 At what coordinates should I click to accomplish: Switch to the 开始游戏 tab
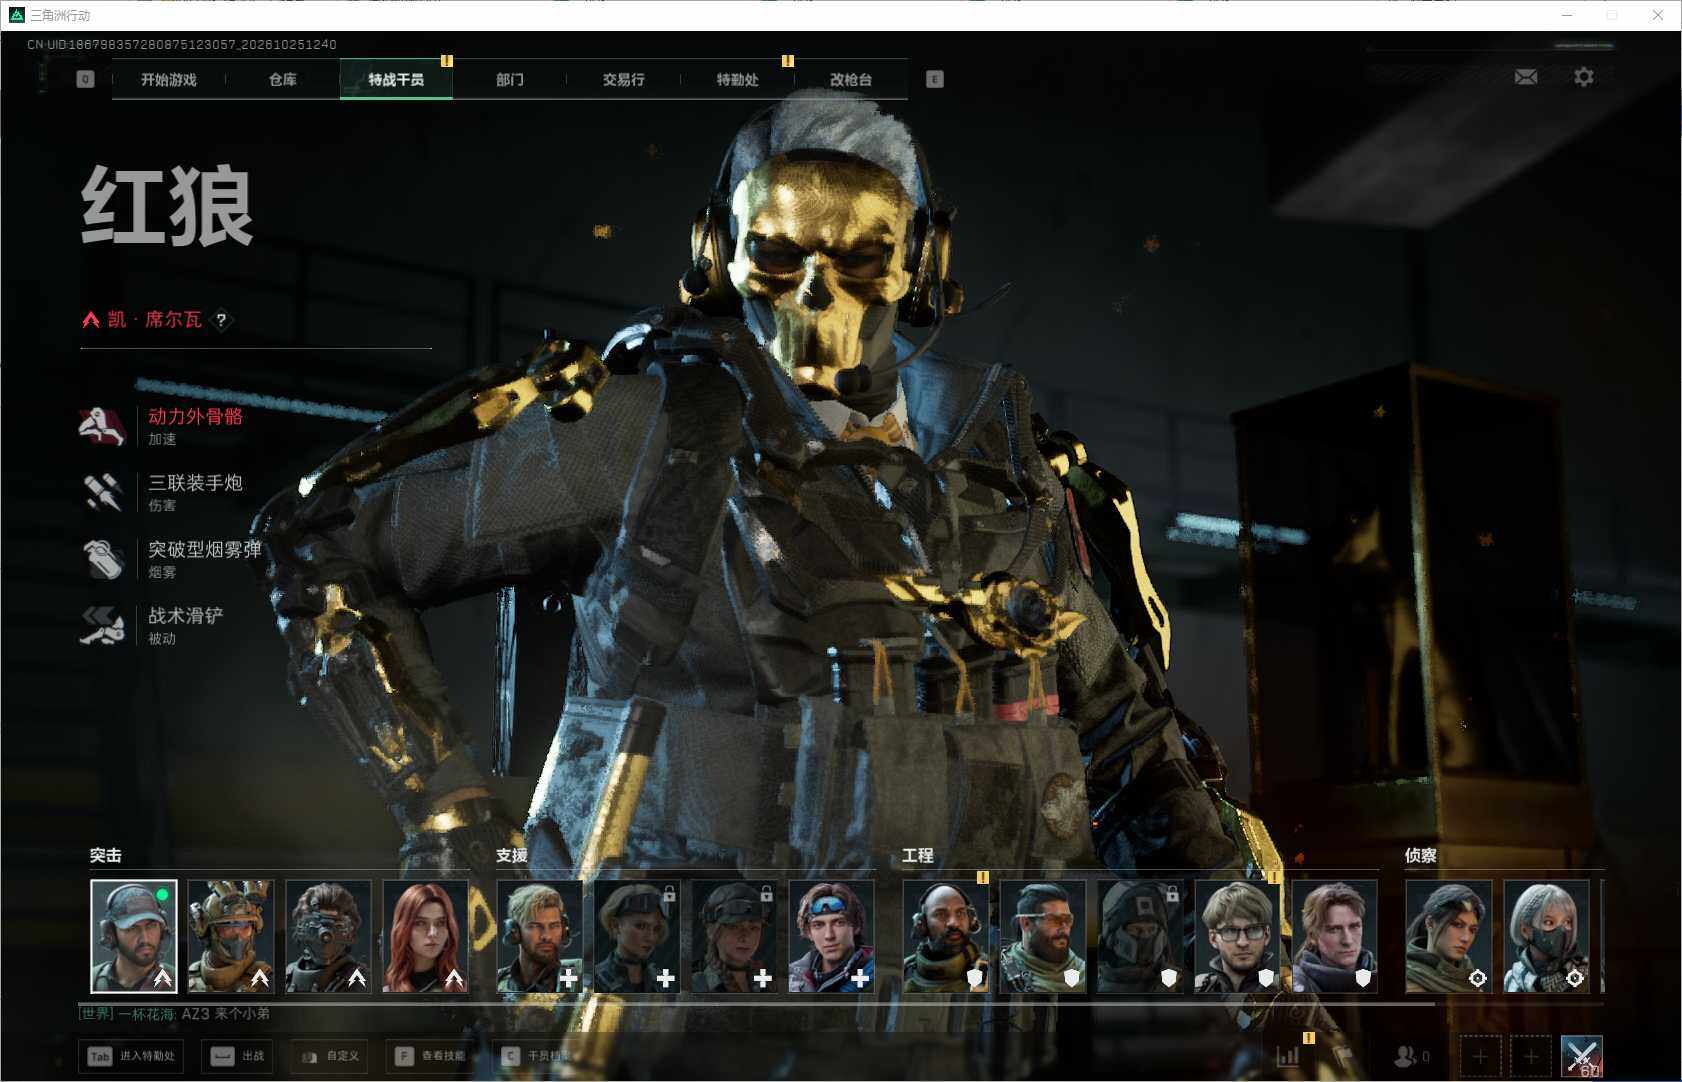(169, 79)
